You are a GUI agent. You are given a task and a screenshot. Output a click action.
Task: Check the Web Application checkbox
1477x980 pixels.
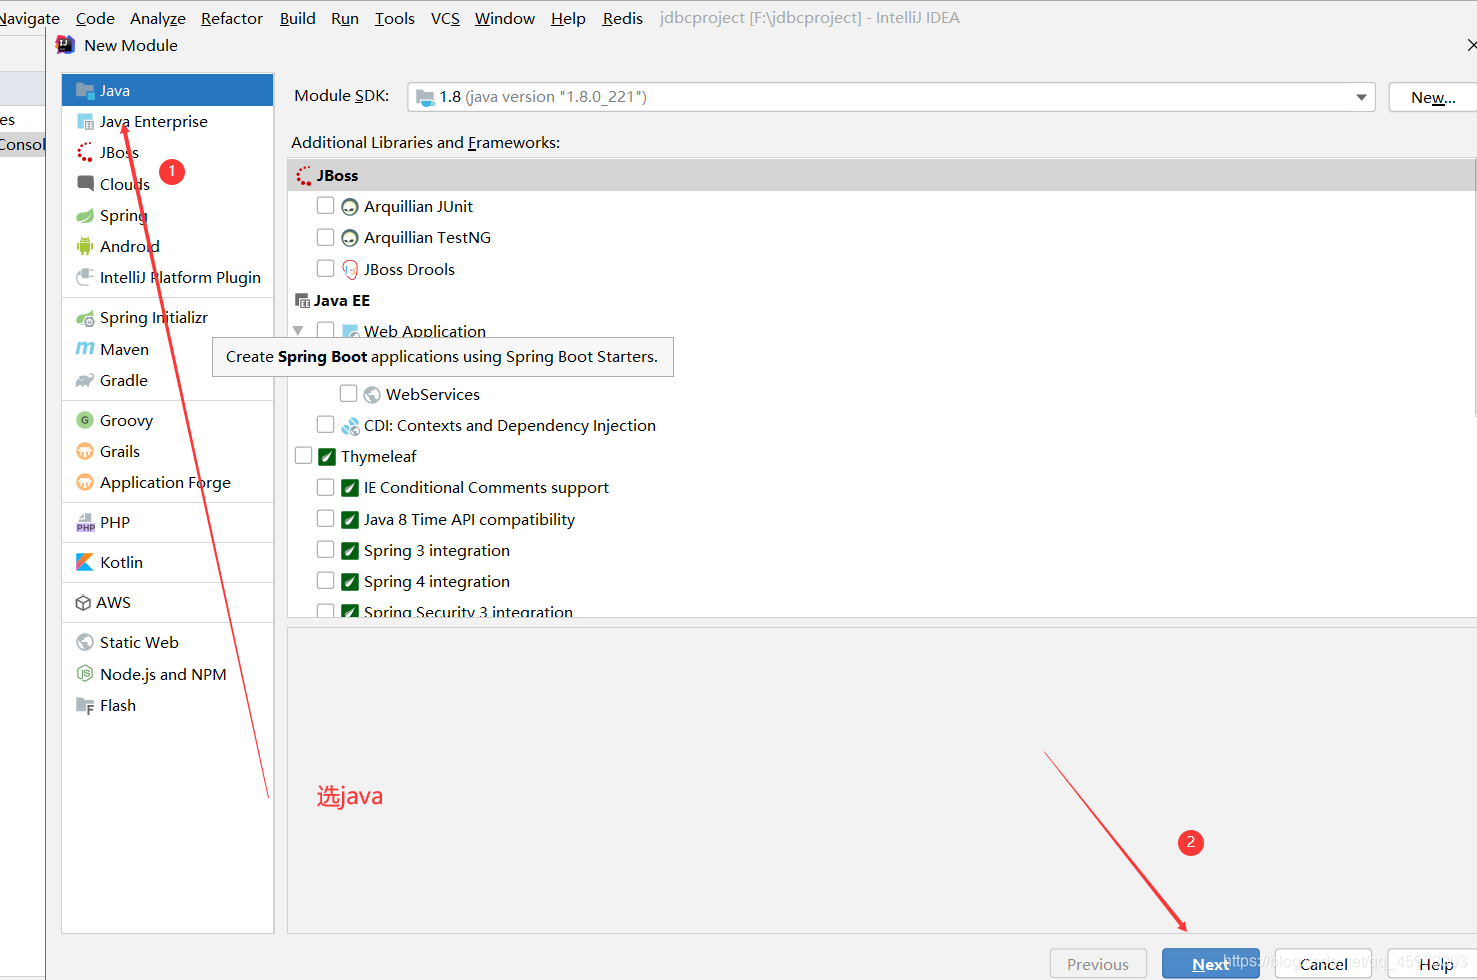click(x=325, y=330)
